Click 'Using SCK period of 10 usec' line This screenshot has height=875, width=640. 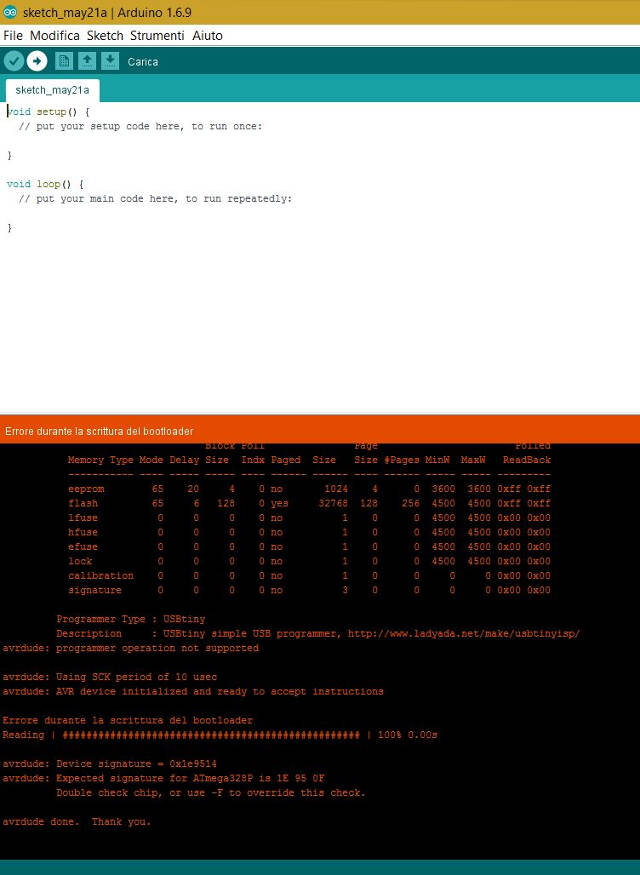pos(110,677)
